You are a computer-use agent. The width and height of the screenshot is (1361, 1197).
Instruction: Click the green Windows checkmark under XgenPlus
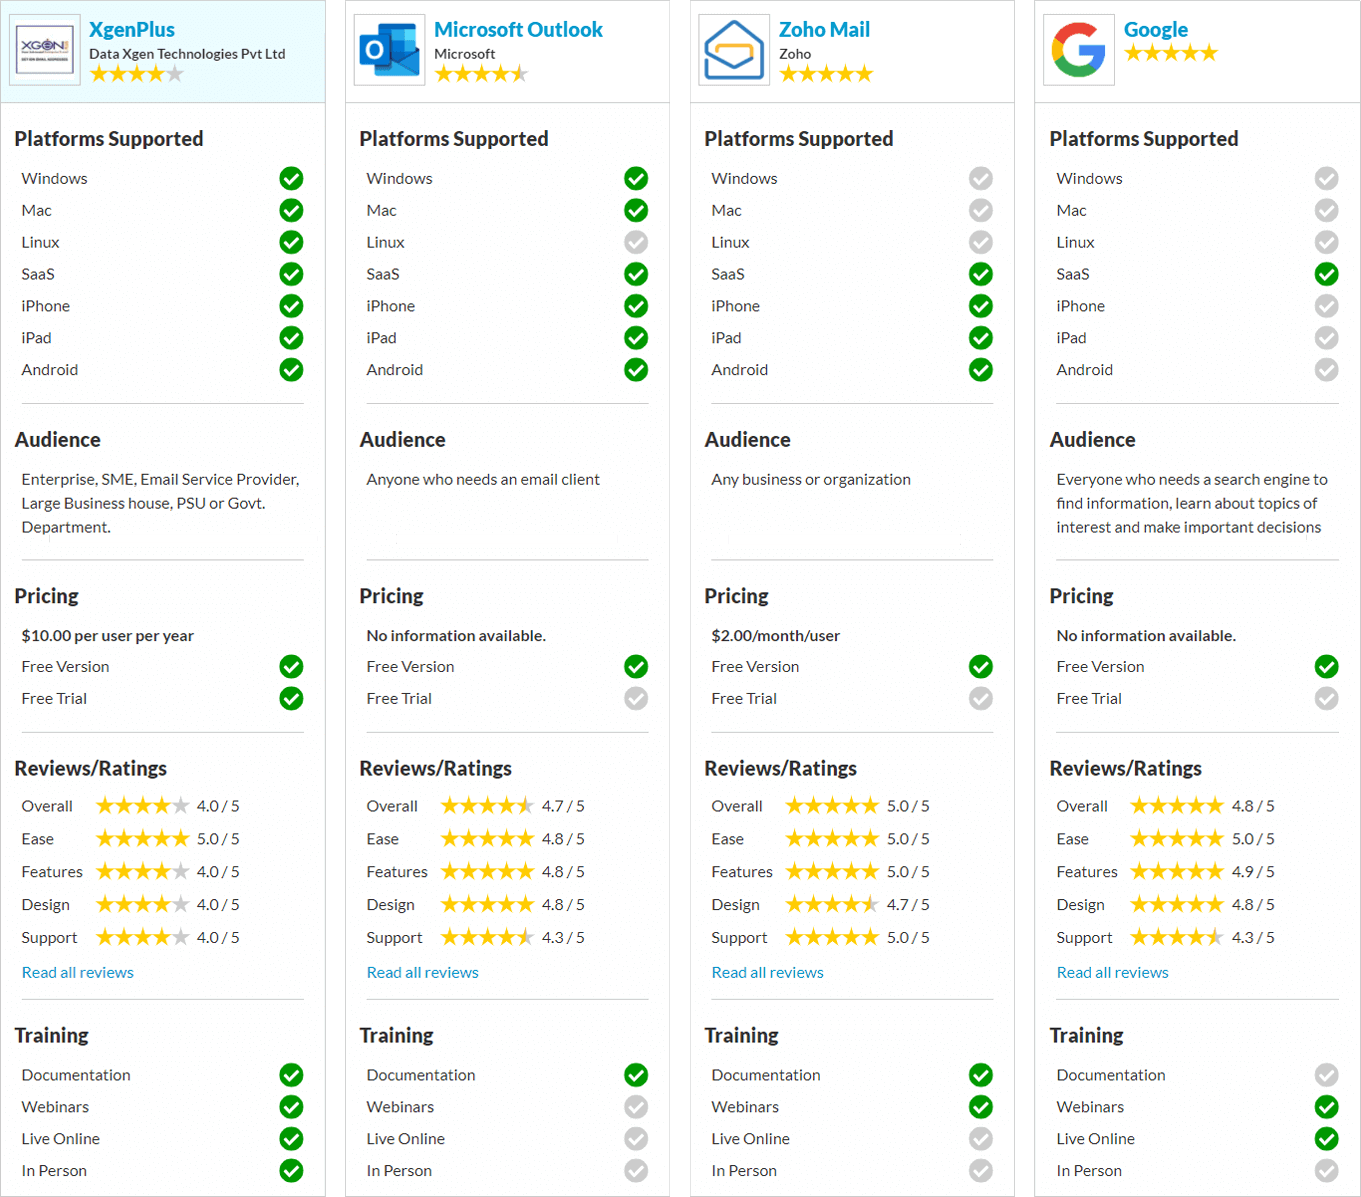291,178
